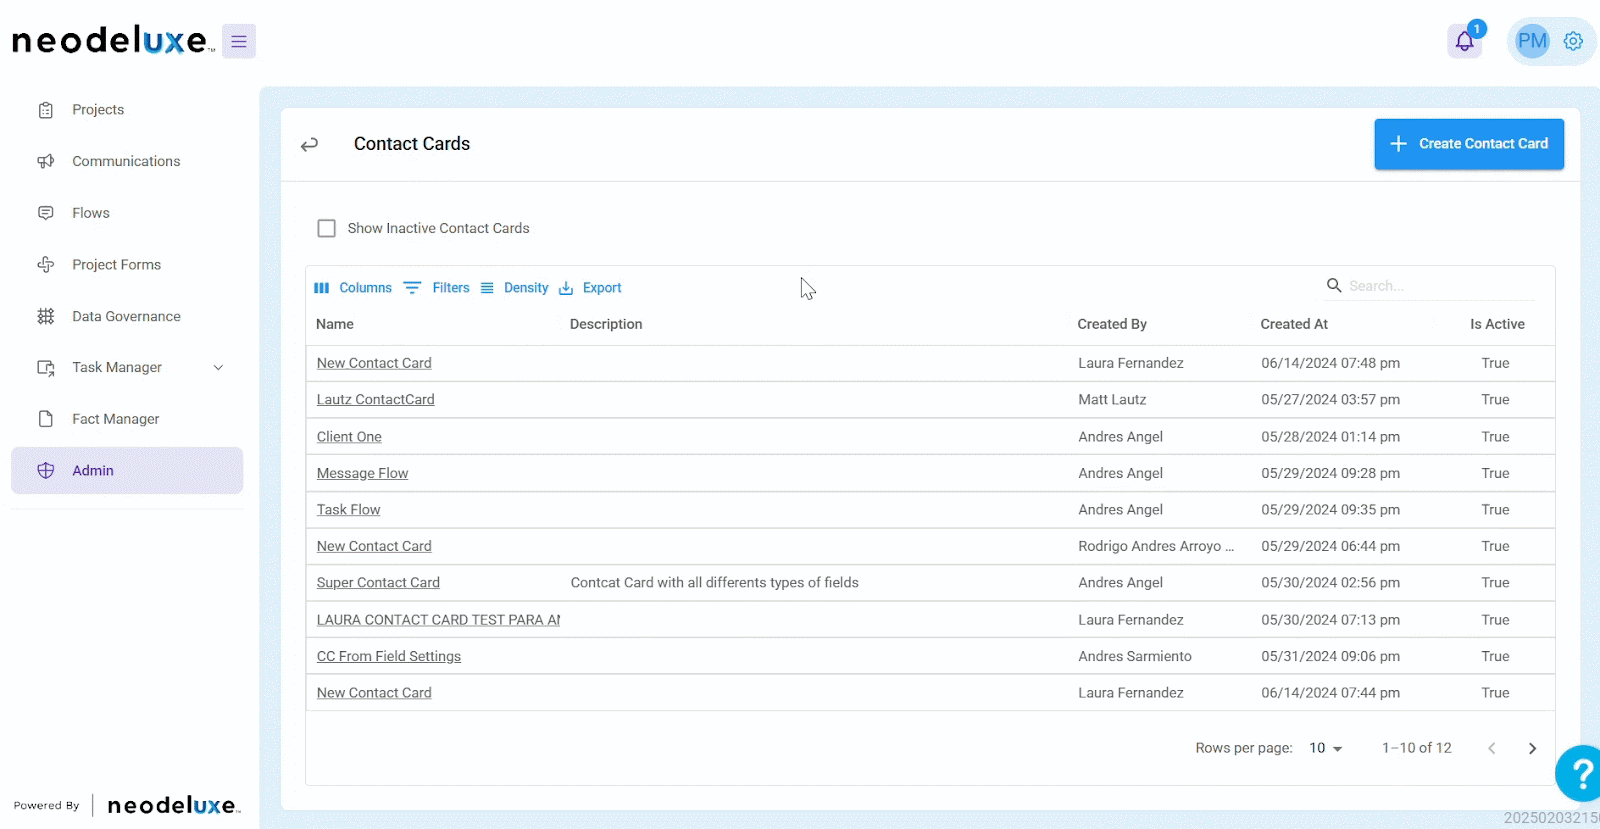
Task: Open the Projects section
Action: 98,110
